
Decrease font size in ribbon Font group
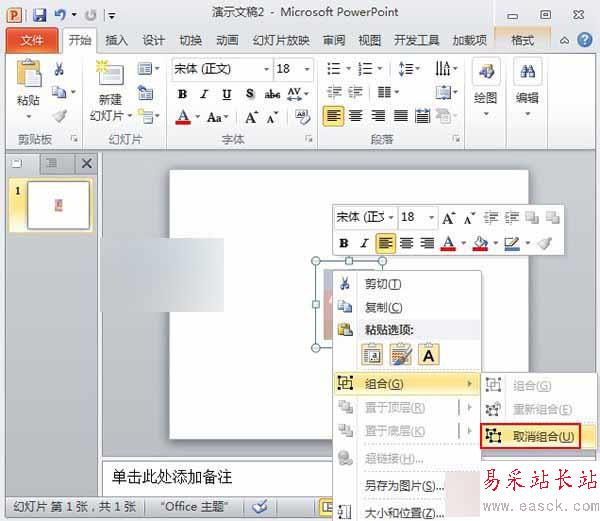click(272, 117)
